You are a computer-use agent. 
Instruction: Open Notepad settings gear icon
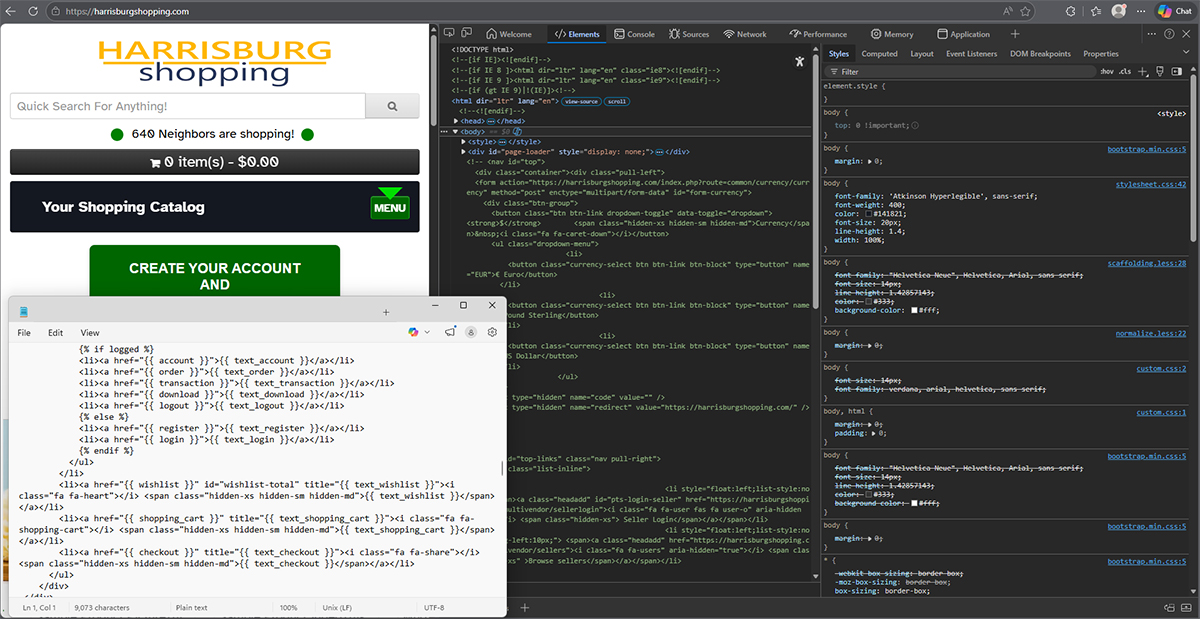tap(492, 332)
